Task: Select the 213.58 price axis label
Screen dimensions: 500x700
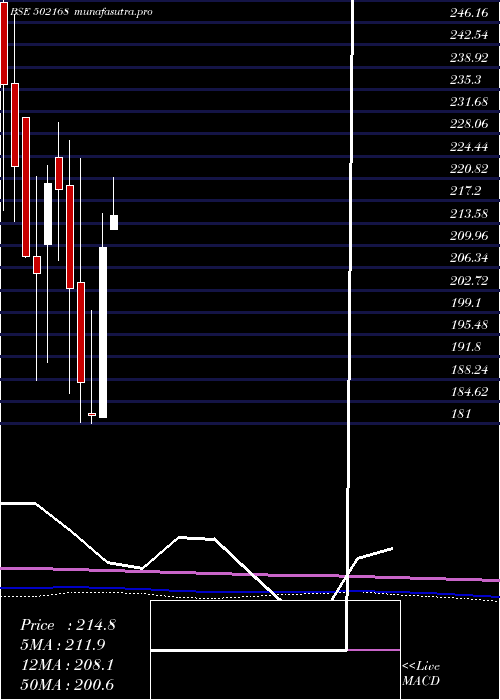Action: 469,213
